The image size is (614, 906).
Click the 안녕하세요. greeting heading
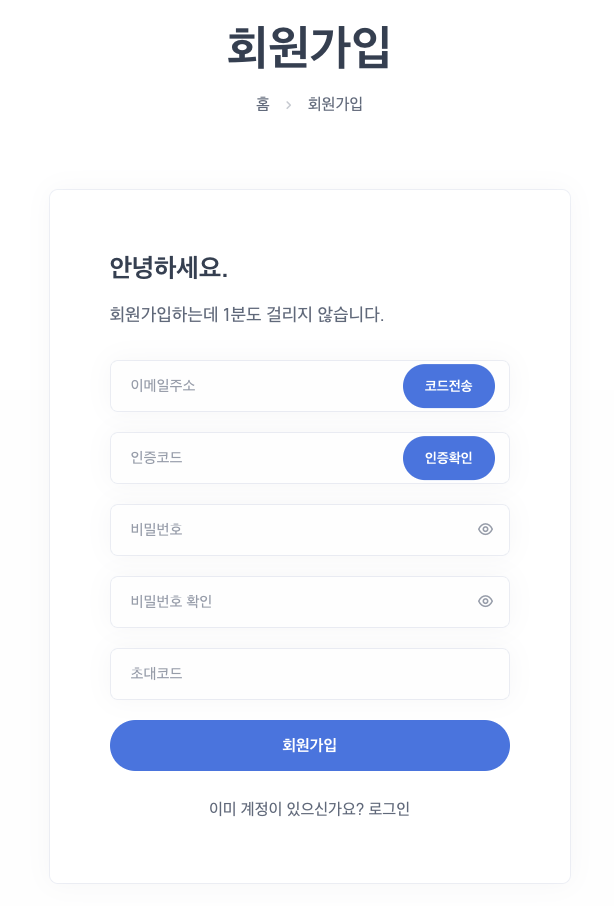pyautogui.click(x=169, y=268)
